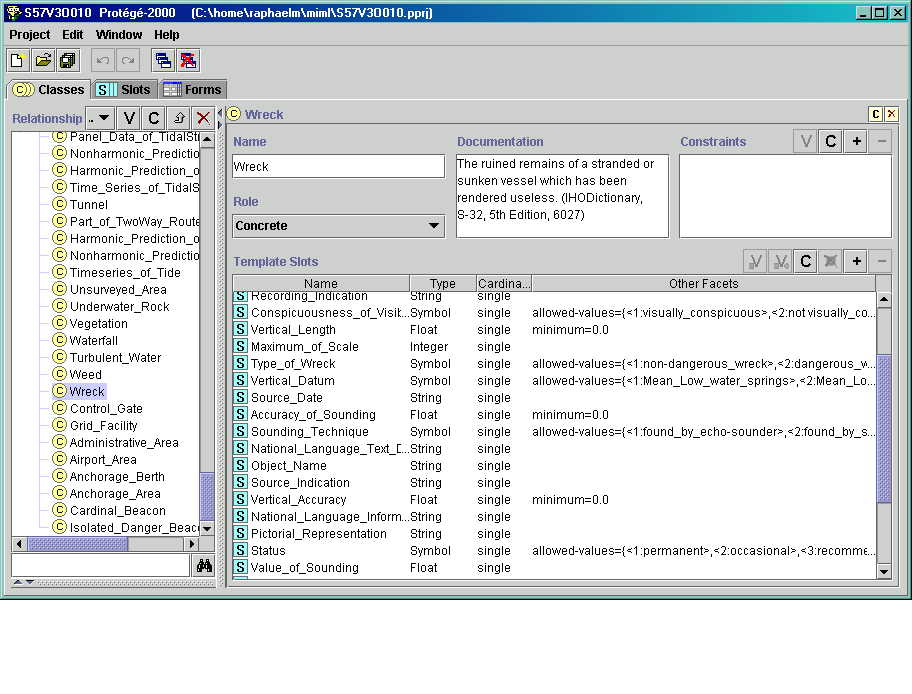Click the V view class button in Relationship bar
Screen dimensions: 912x694
tap(129, 118)
